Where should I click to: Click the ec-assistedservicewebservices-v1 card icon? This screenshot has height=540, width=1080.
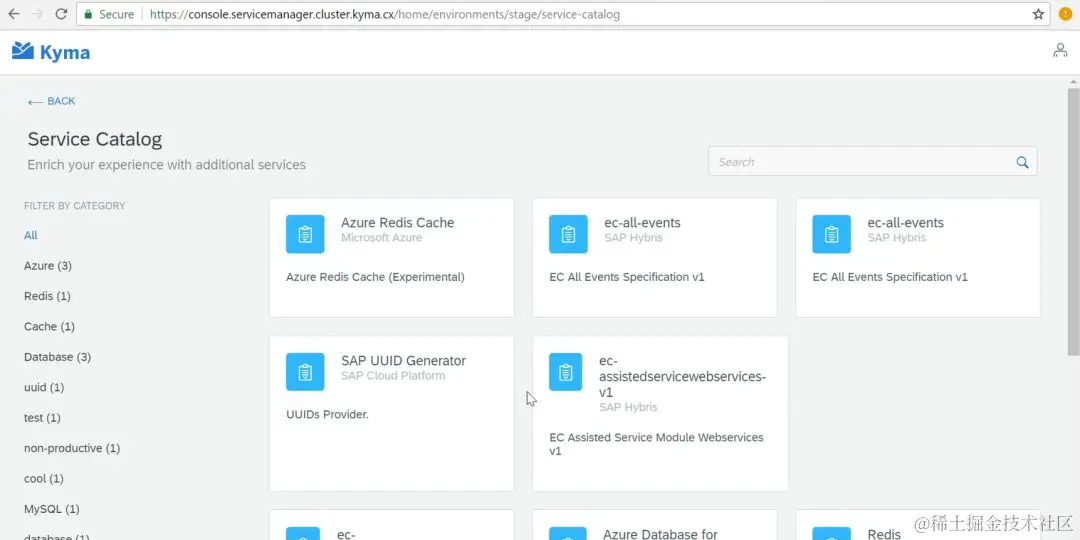click(565, 372)
